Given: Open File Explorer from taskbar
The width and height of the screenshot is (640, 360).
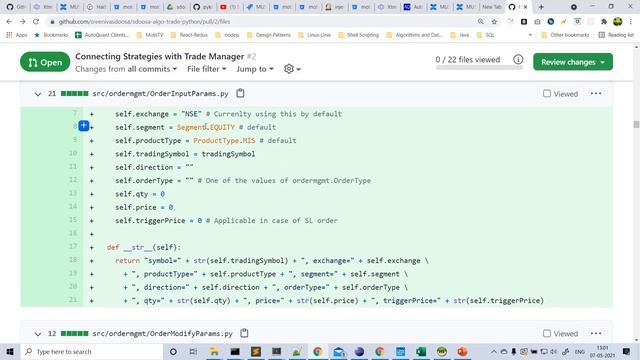Looking at the screenshot, I should click(214, 351).
